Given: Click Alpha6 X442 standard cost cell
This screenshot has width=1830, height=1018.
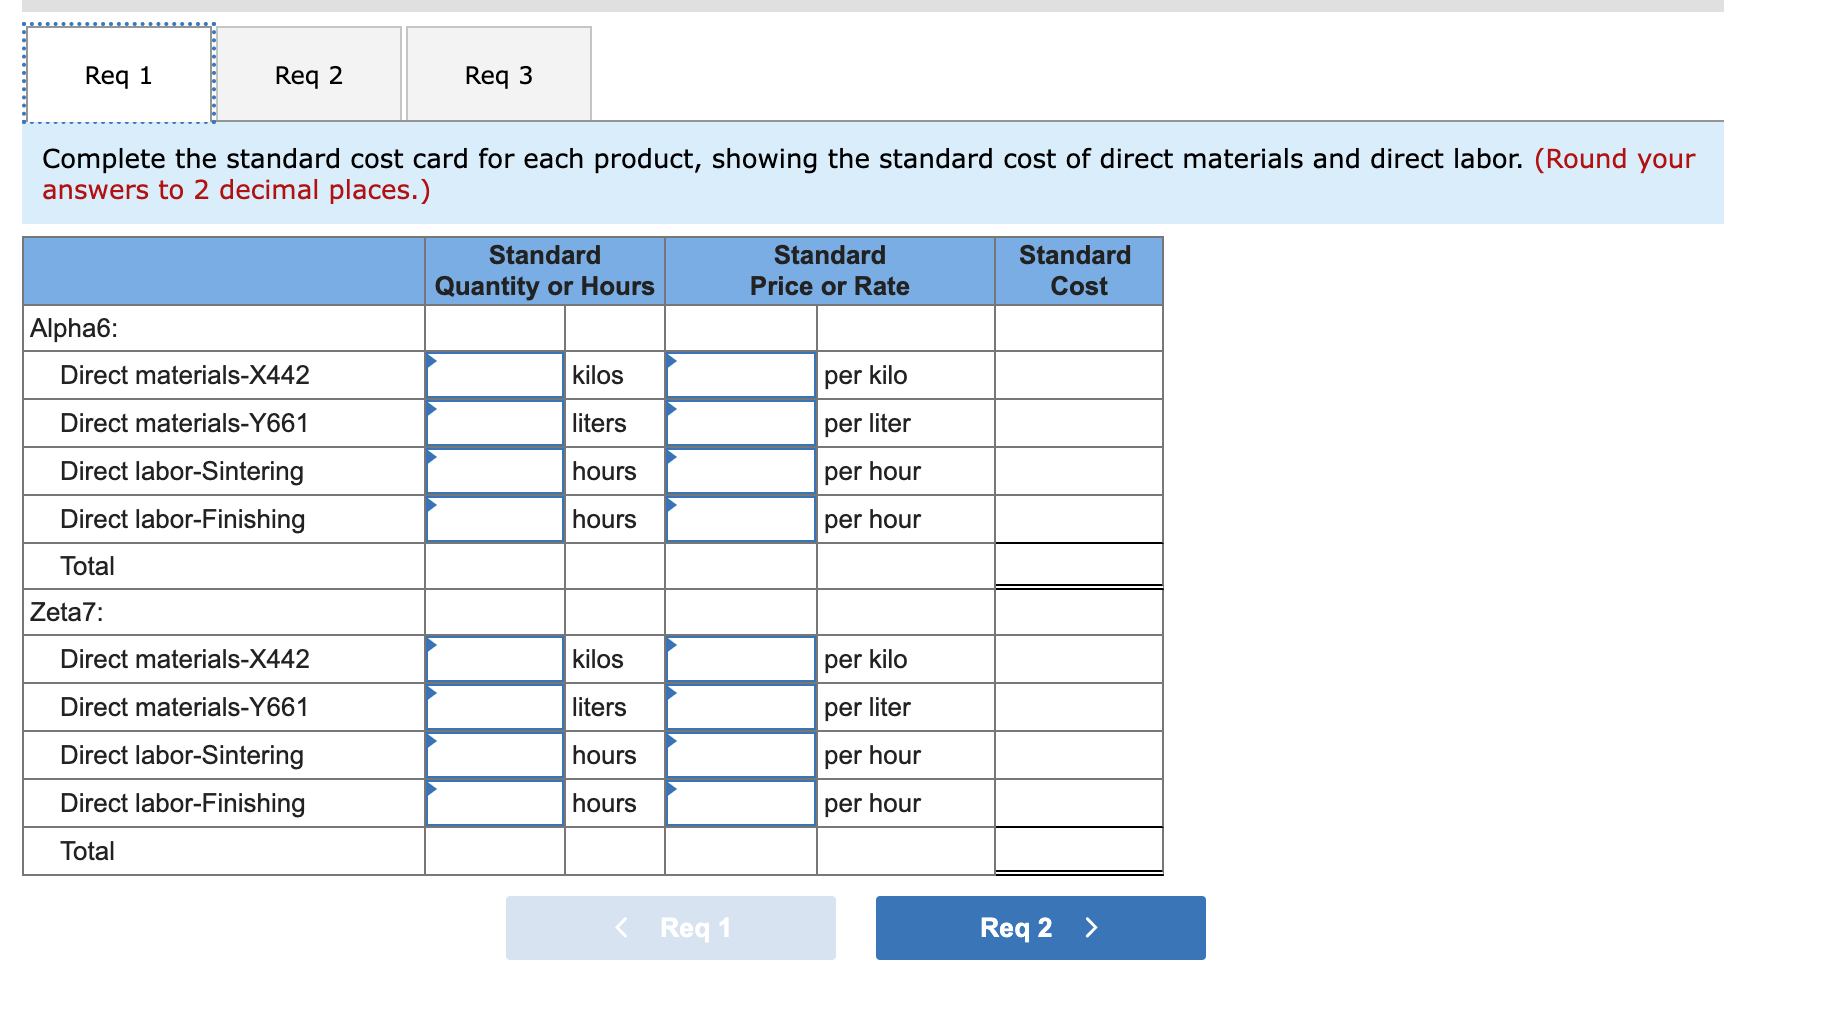Looking at the screenshot, I should 1079,375.
